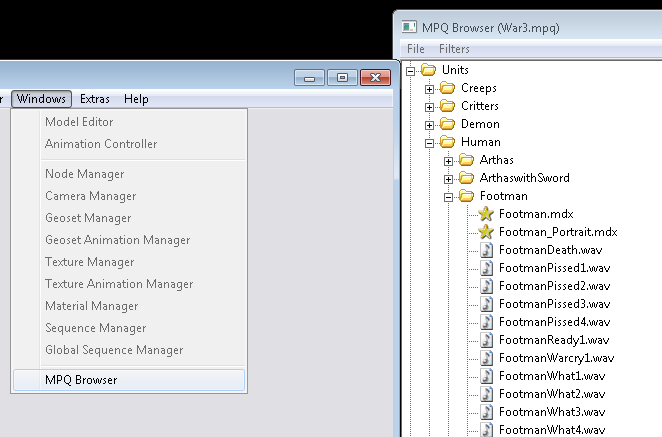Click the Arthas folder icon
The width and height of the screenshot is (662, 437).
[x=467, y=160]
